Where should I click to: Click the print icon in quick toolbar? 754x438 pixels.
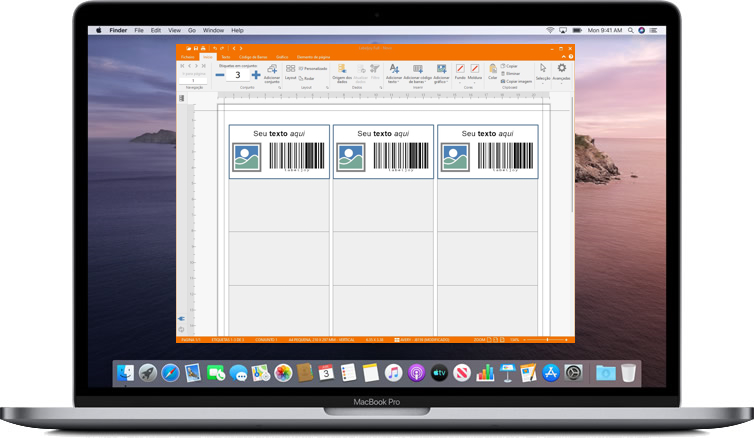click(x=203, y=48)
